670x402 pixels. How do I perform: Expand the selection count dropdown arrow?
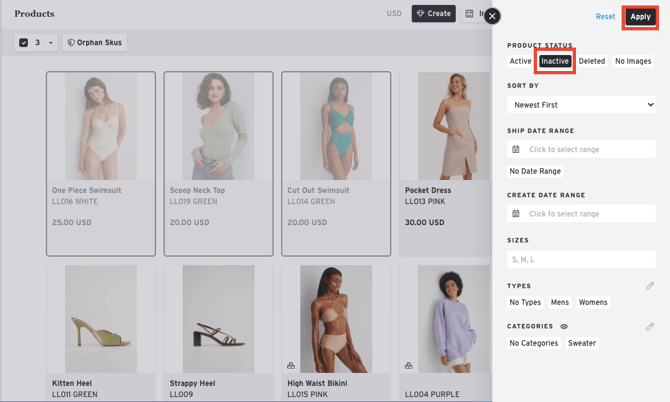tap(51, 43)
